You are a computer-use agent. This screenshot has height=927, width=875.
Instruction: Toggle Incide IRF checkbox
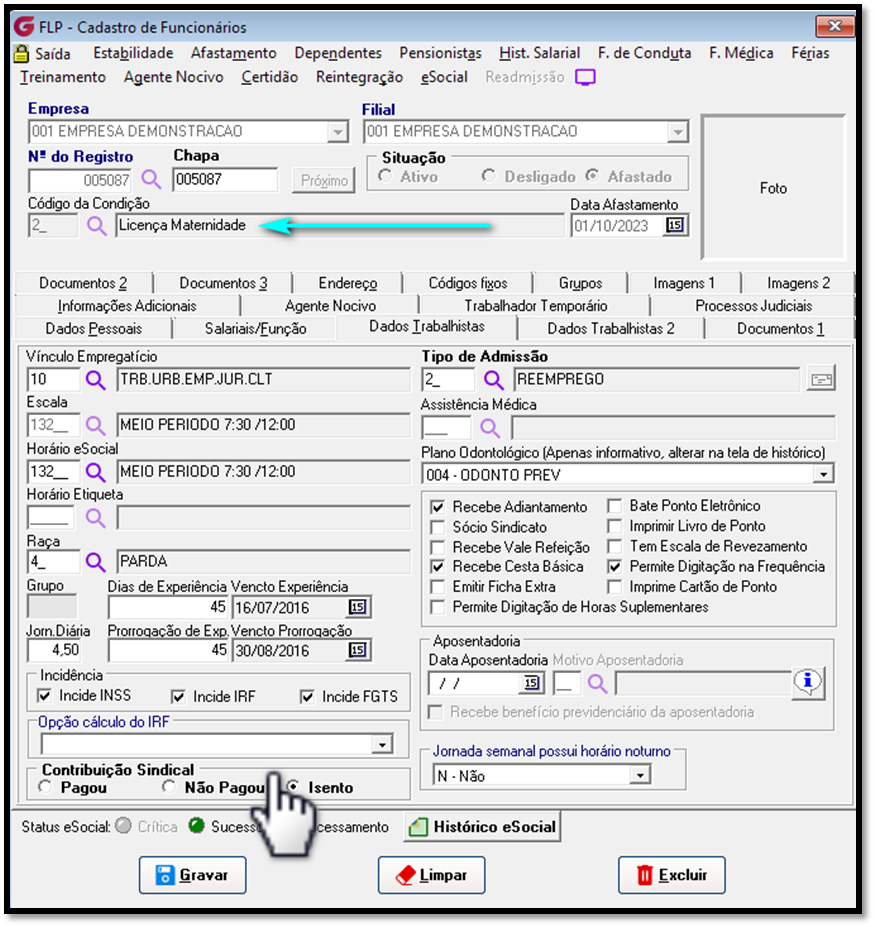[x=178, y=697]
